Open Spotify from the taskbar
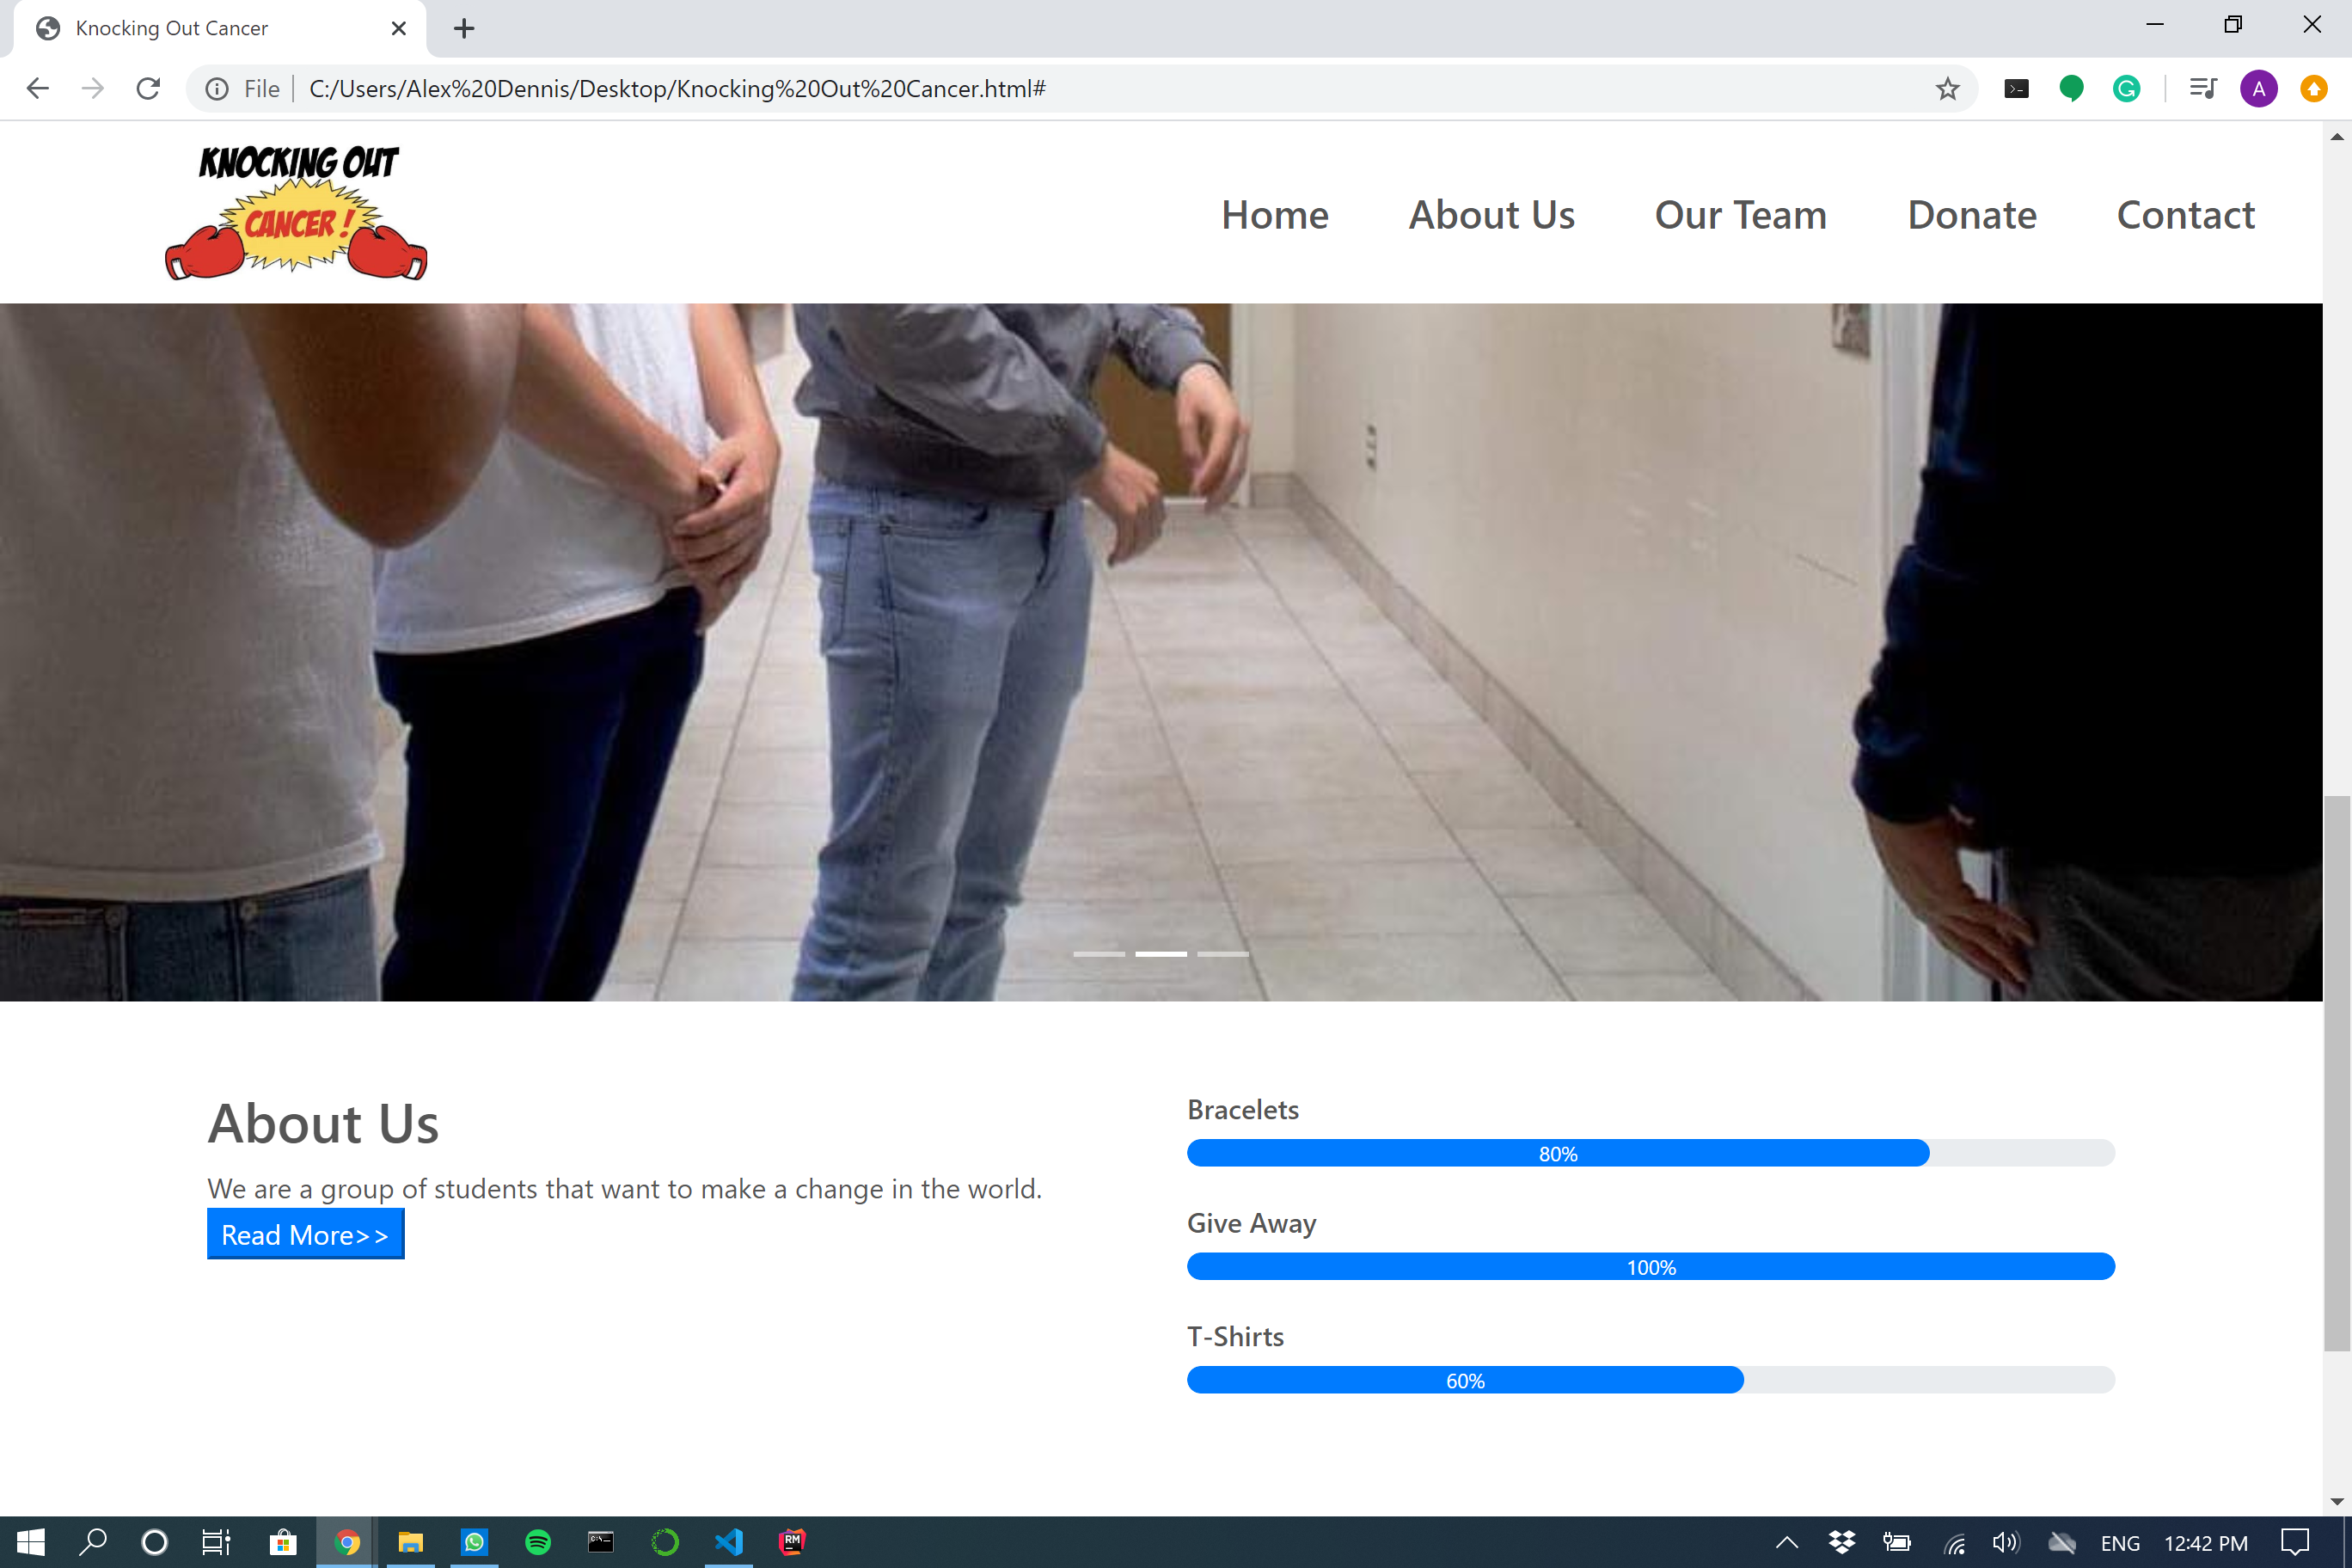The image size is (2352, 1568). (538, 1541)
